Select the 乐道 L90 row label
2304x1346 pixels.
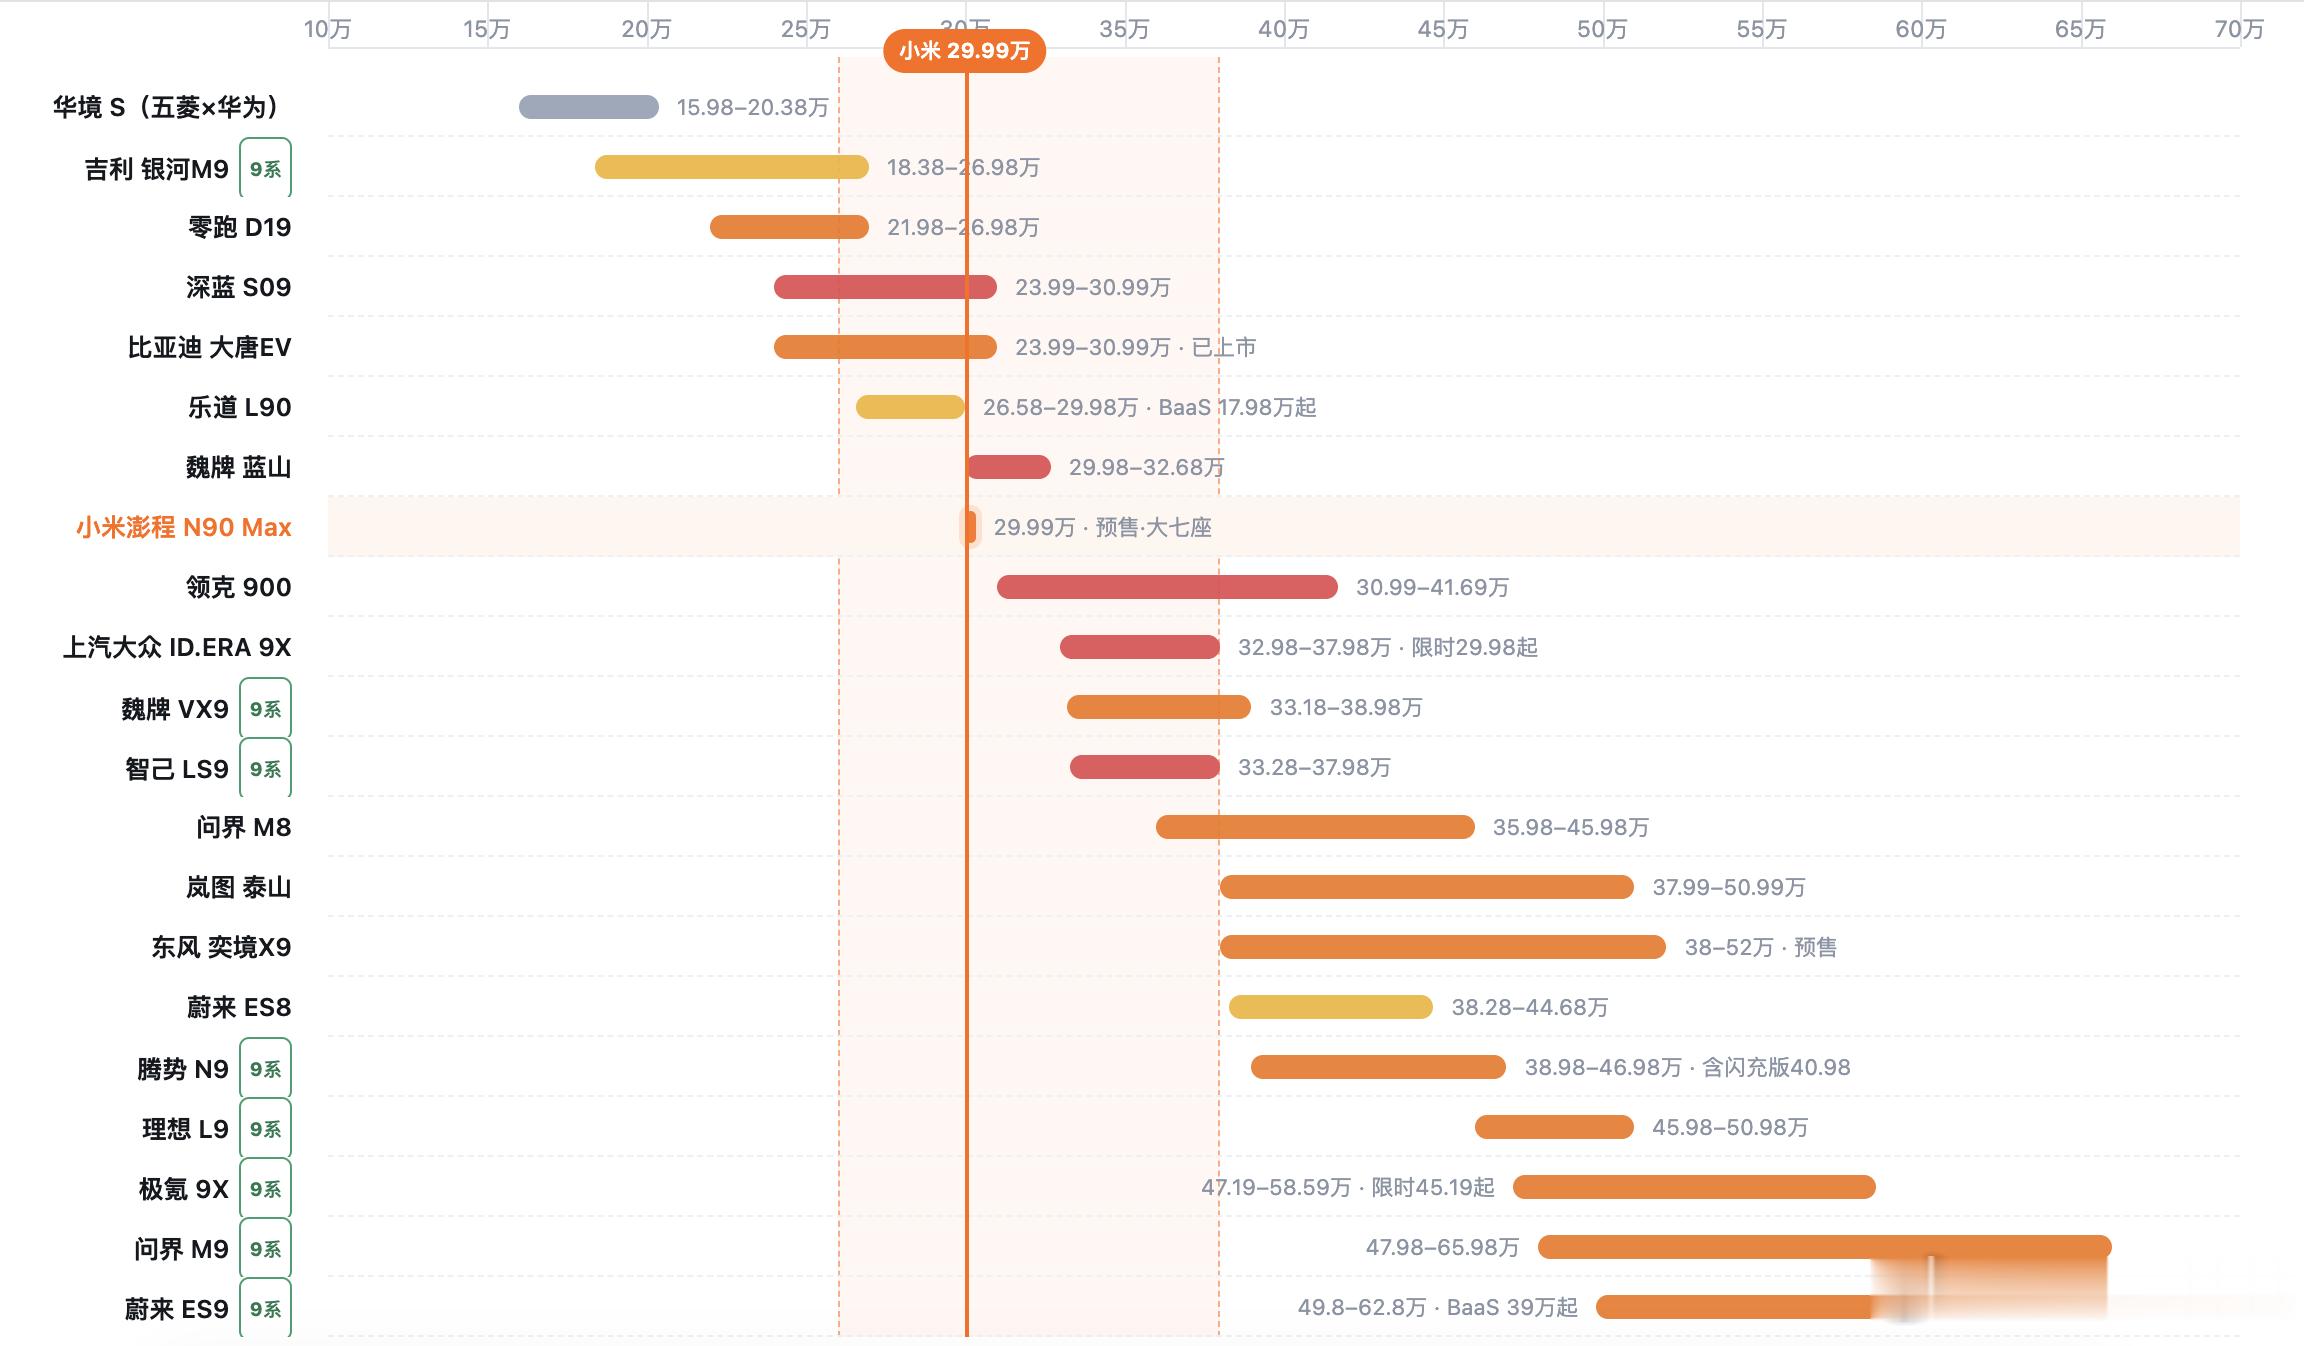point(240,407)
